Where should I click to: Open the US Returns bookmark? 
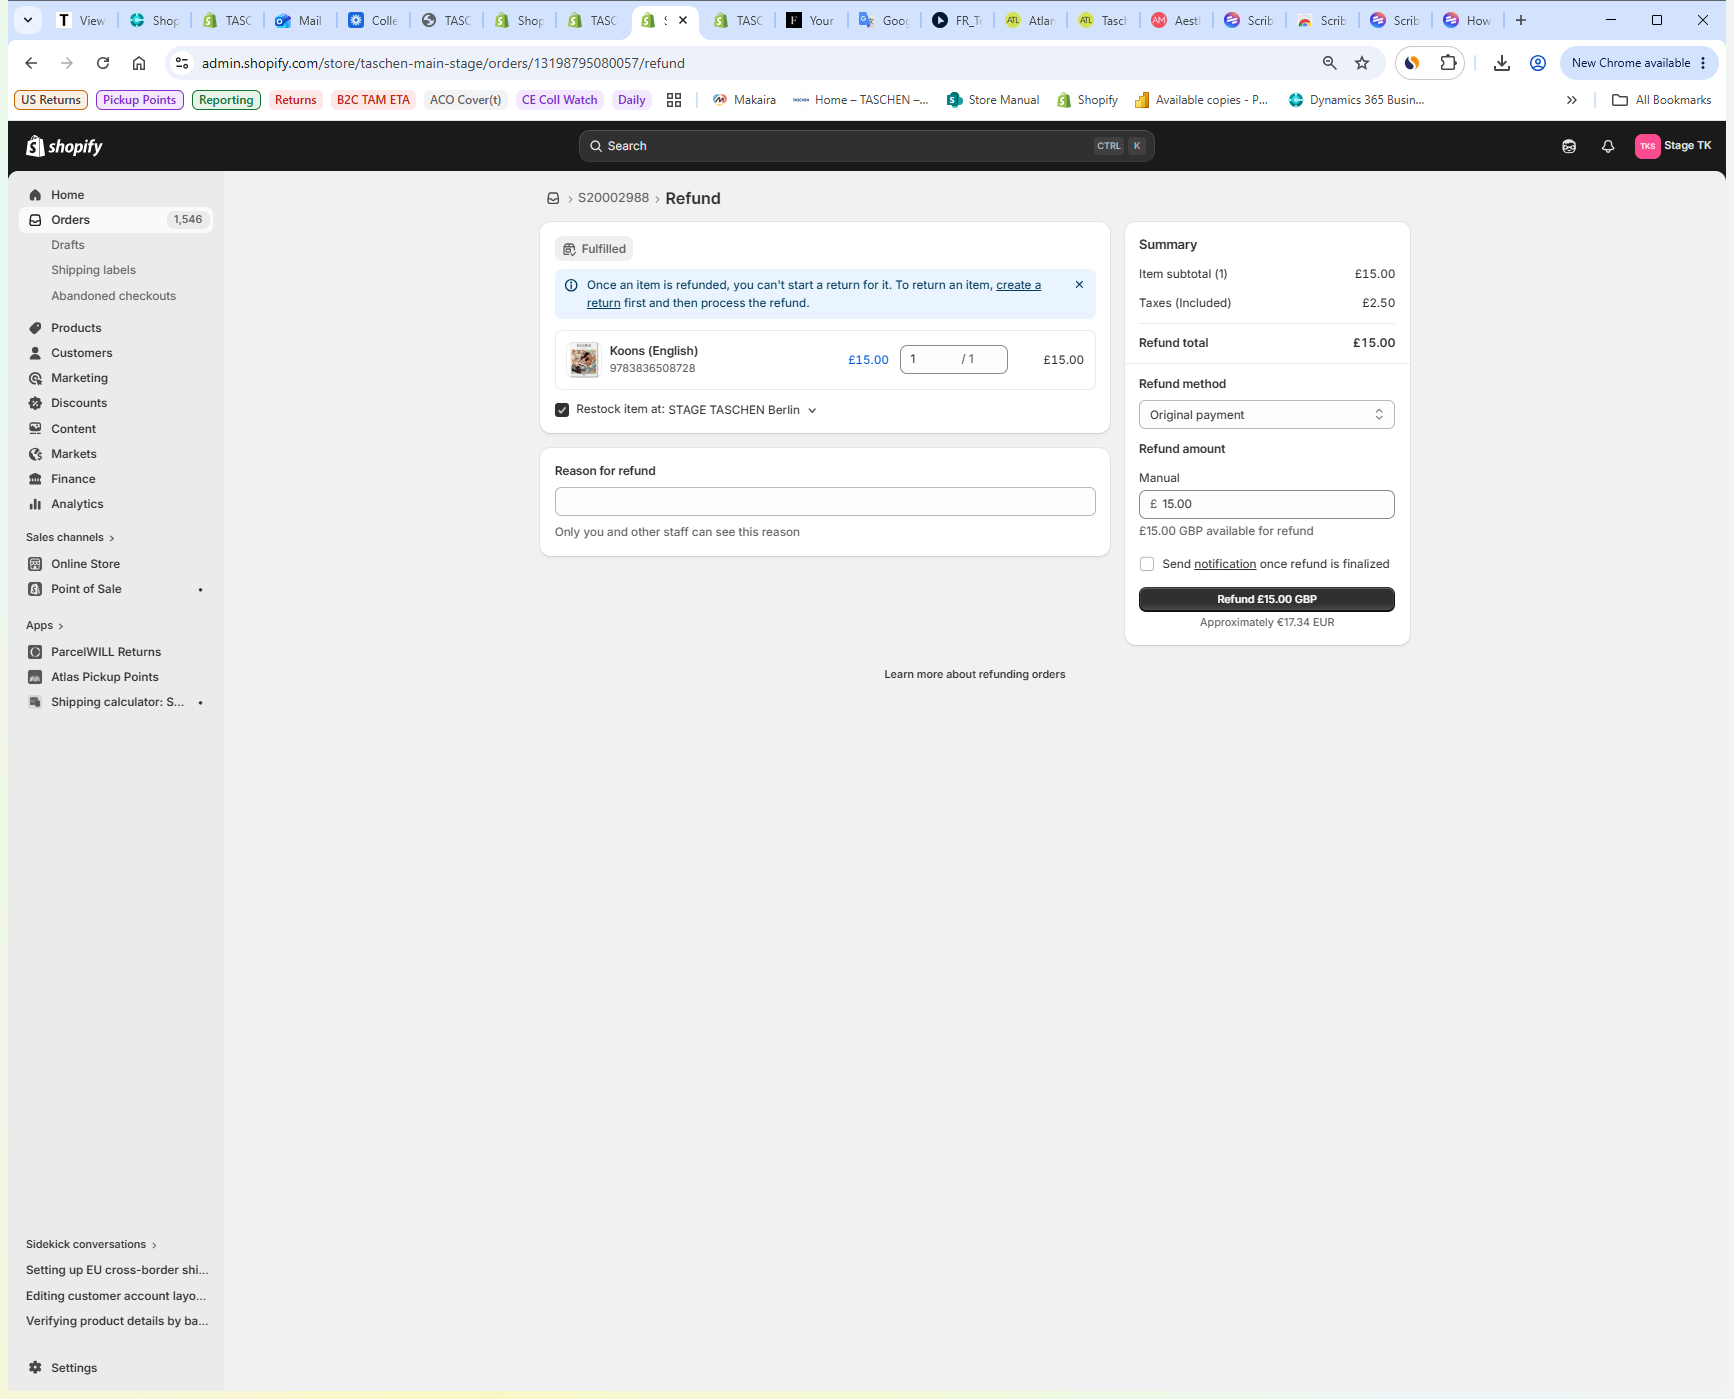51,100
